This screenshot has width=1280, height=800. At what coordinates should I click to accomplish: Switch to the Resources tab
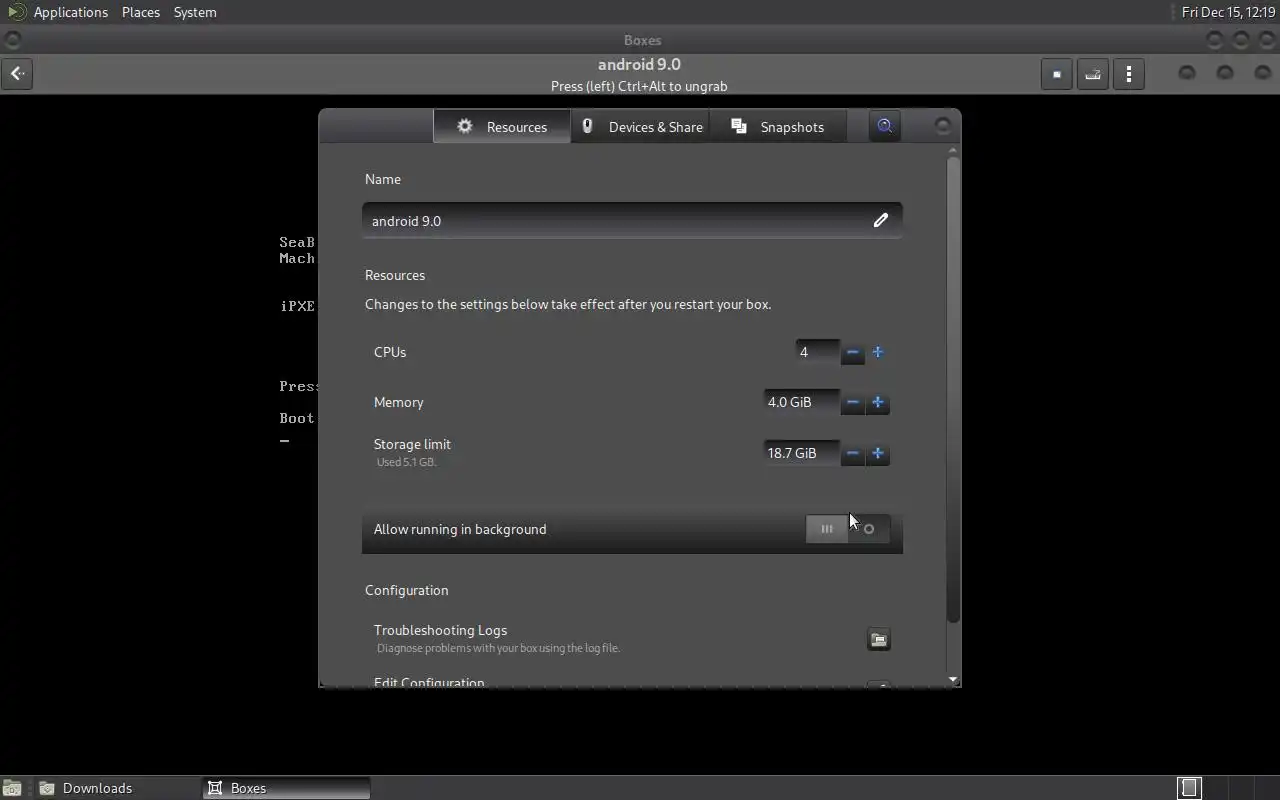502,126
